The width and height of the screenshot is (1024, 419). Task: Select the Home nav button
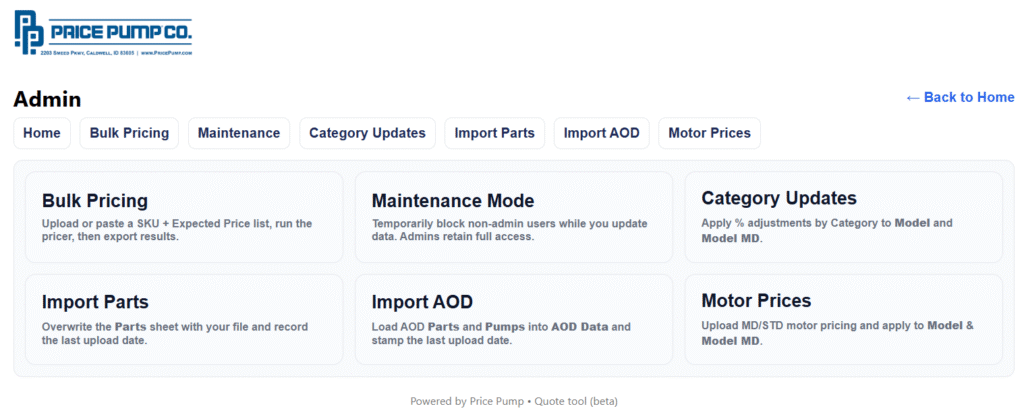42,133
